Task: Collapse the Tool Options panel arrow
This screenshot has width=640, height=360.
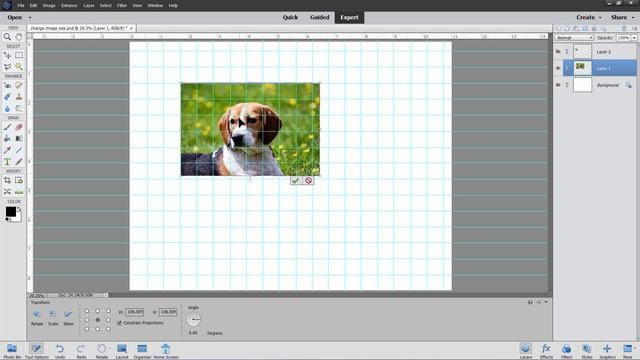Action: pos(546,302)
